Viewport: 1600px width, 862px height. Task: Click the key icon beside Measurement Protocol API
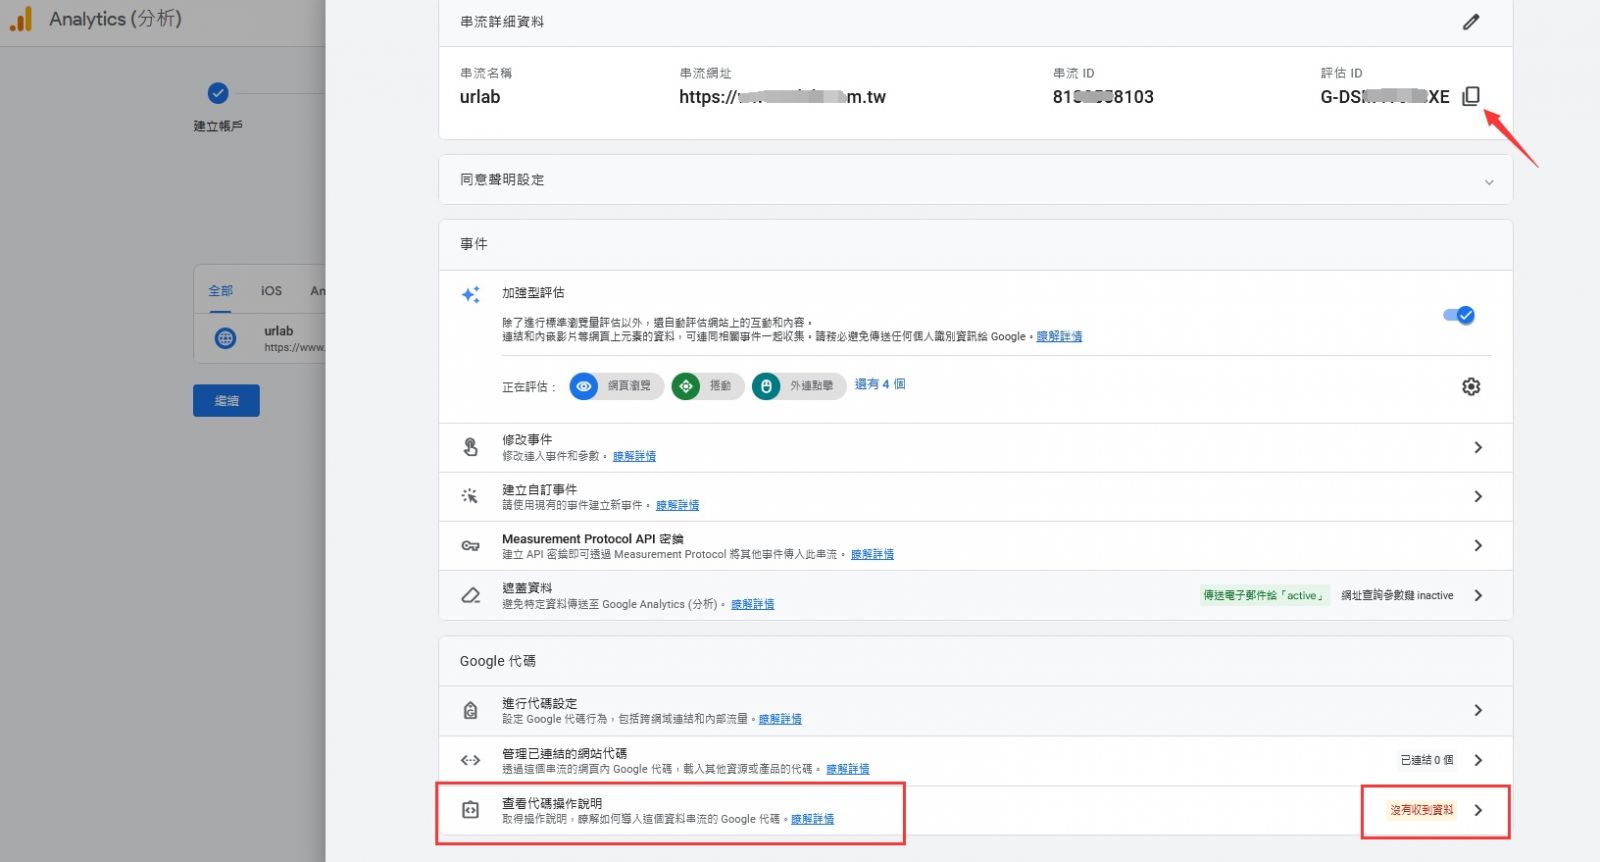(x=470, y=545)
